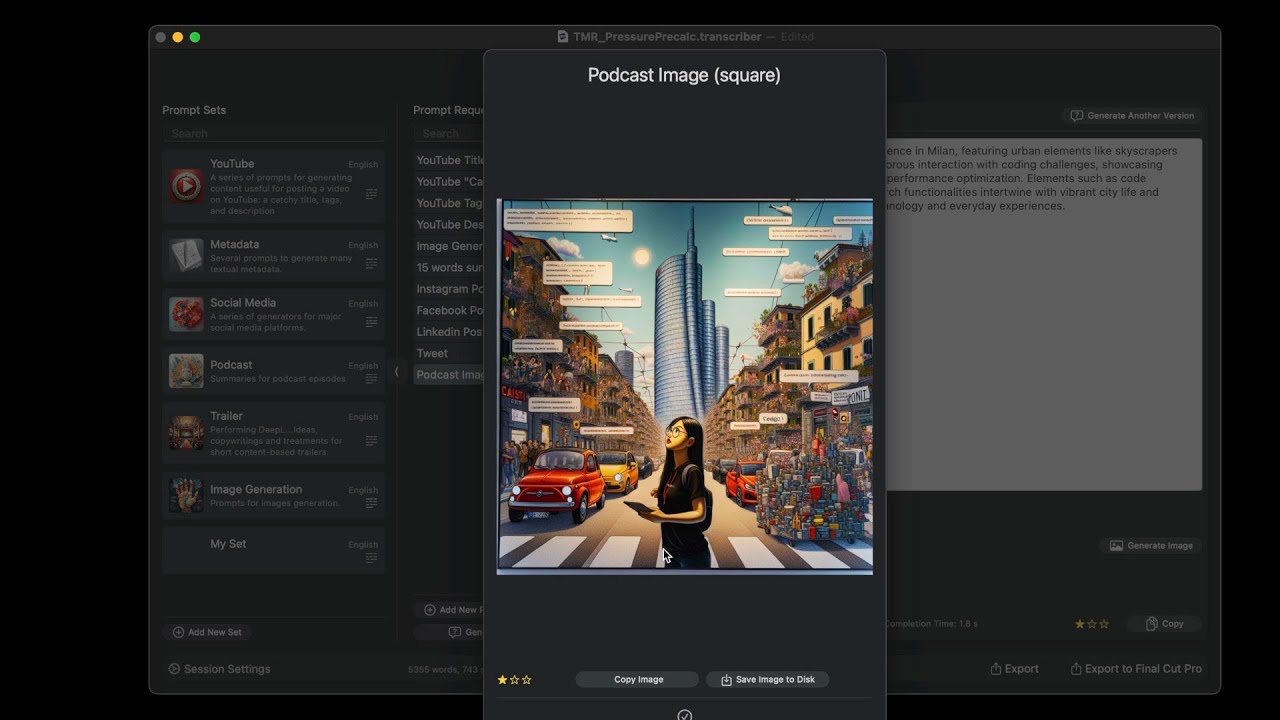
Task: Click the generated Milan podcast image
Action: [x=685, y=386]
